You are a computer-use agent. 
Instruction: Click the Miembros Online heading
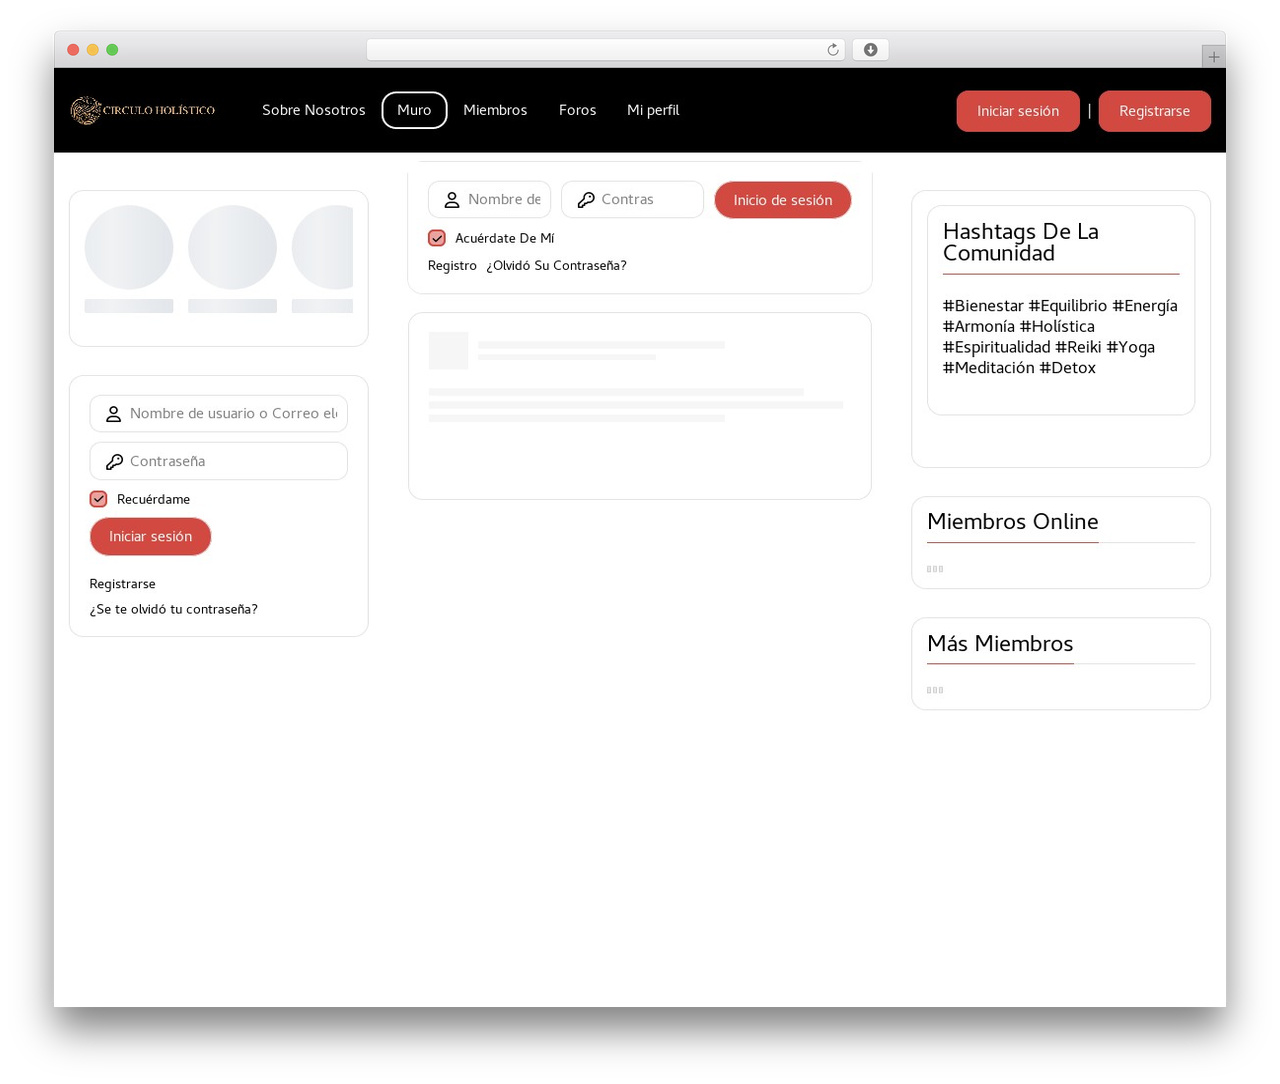tap(1013, 521)
